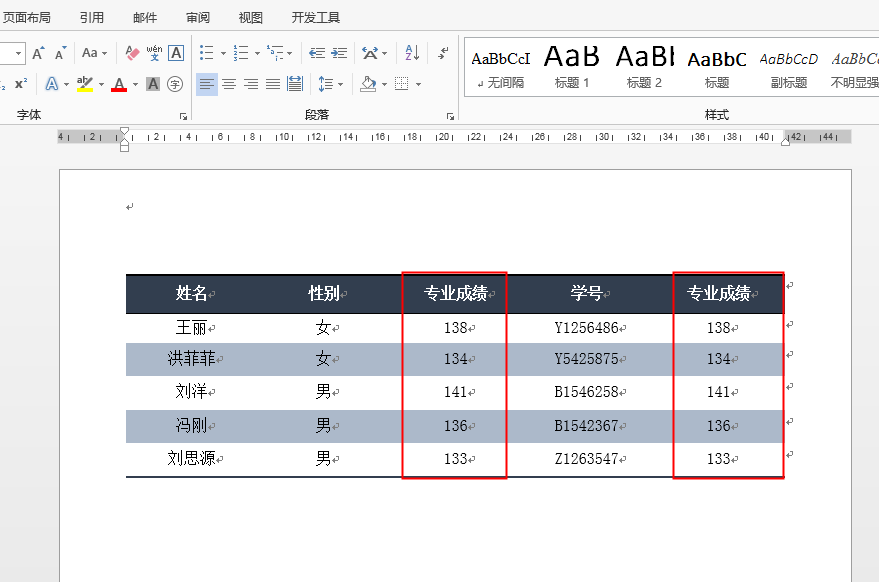879x582 pixels.
Task: Increase paragraph indent
Action: (339, 53)
